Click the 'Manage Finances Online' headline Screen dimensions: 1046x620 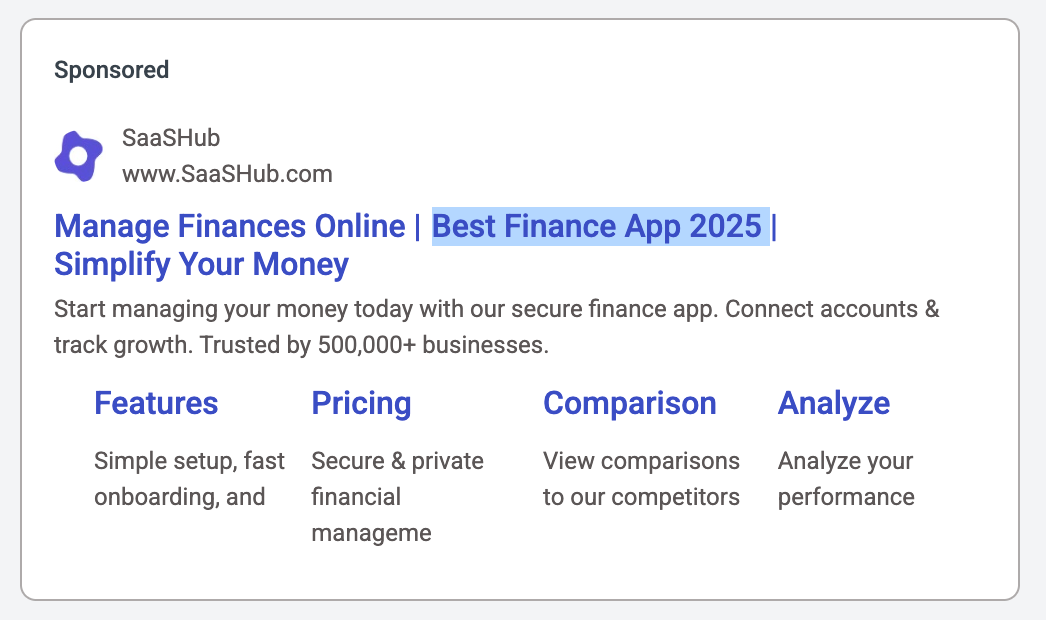click(229, 226)
